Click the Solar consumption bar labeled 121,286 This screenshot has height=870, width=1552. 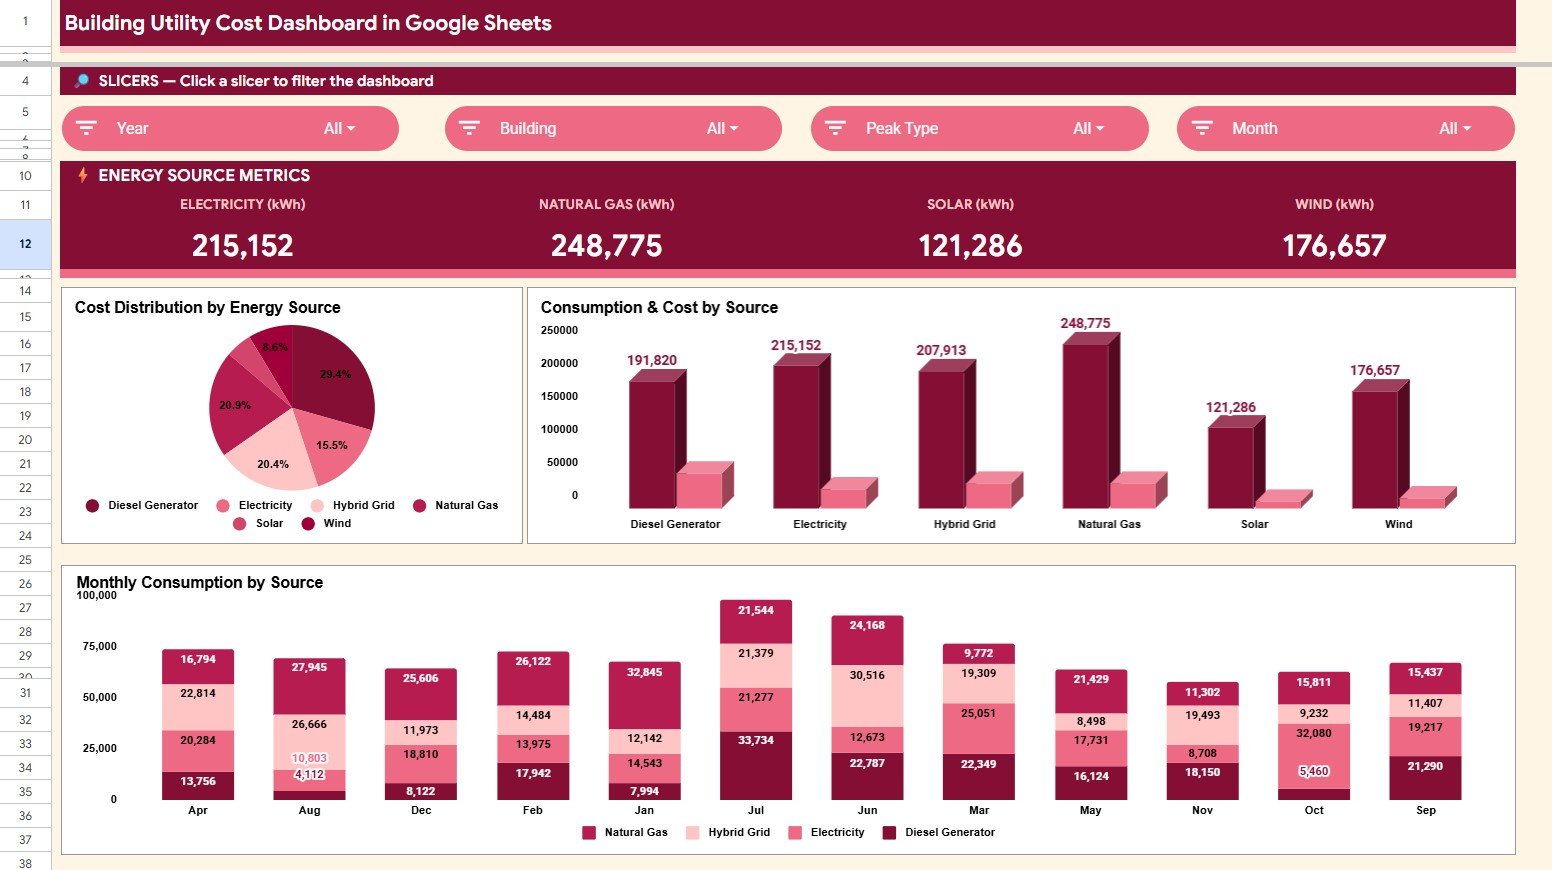[x=1230, y=468]
